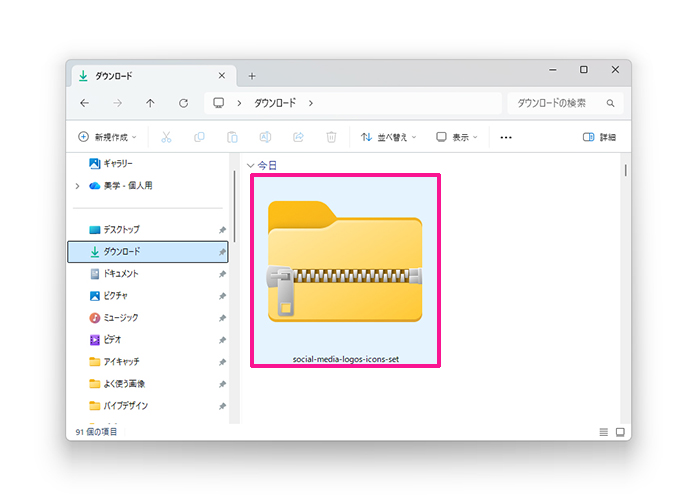This screenshot has width=700, height=501.
Task: Click the pin icon beside よく使う画像
Action: point(222,384)
